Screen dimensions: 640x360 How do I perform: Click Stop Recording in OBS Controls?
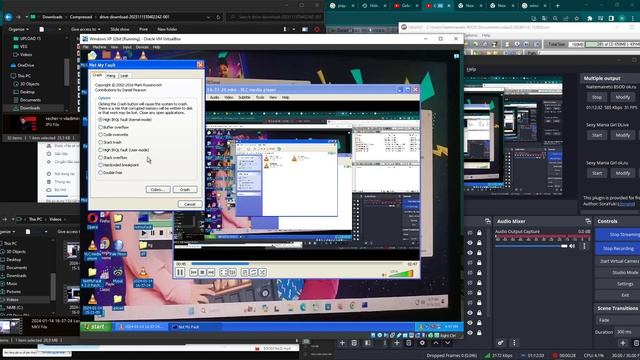[x=619, y=249]
